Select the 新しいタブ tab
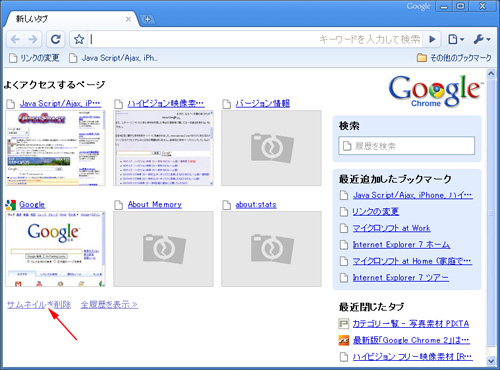The width and height of the screenshot is (500, 370). (70, 19)
